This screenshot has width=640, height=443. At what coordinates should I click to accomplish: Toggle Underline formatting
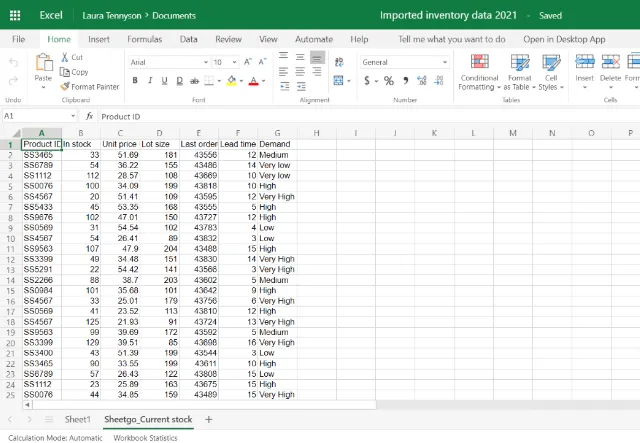[164, 80]
